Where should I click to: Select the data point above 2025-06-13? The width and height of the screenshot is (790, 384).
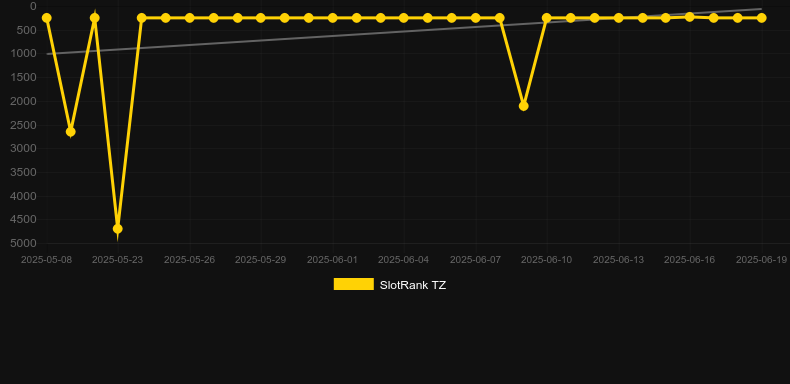tap(619, 18)
